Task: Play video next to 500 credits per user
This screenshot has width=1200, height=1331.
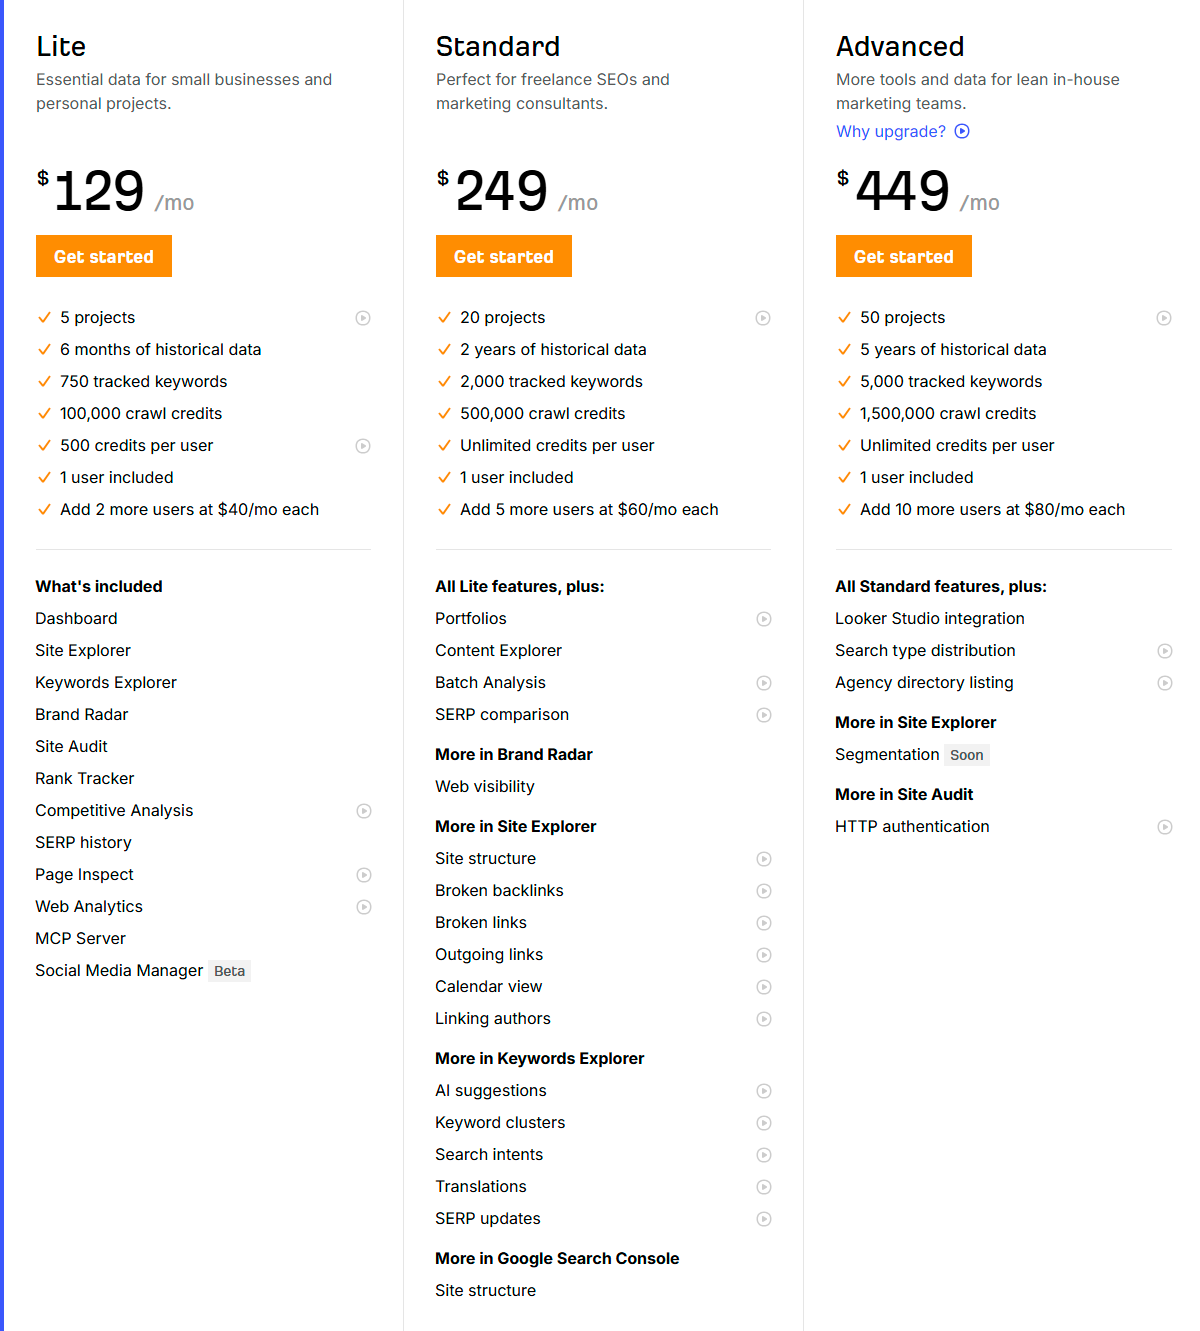Action: tap(363, 446)
